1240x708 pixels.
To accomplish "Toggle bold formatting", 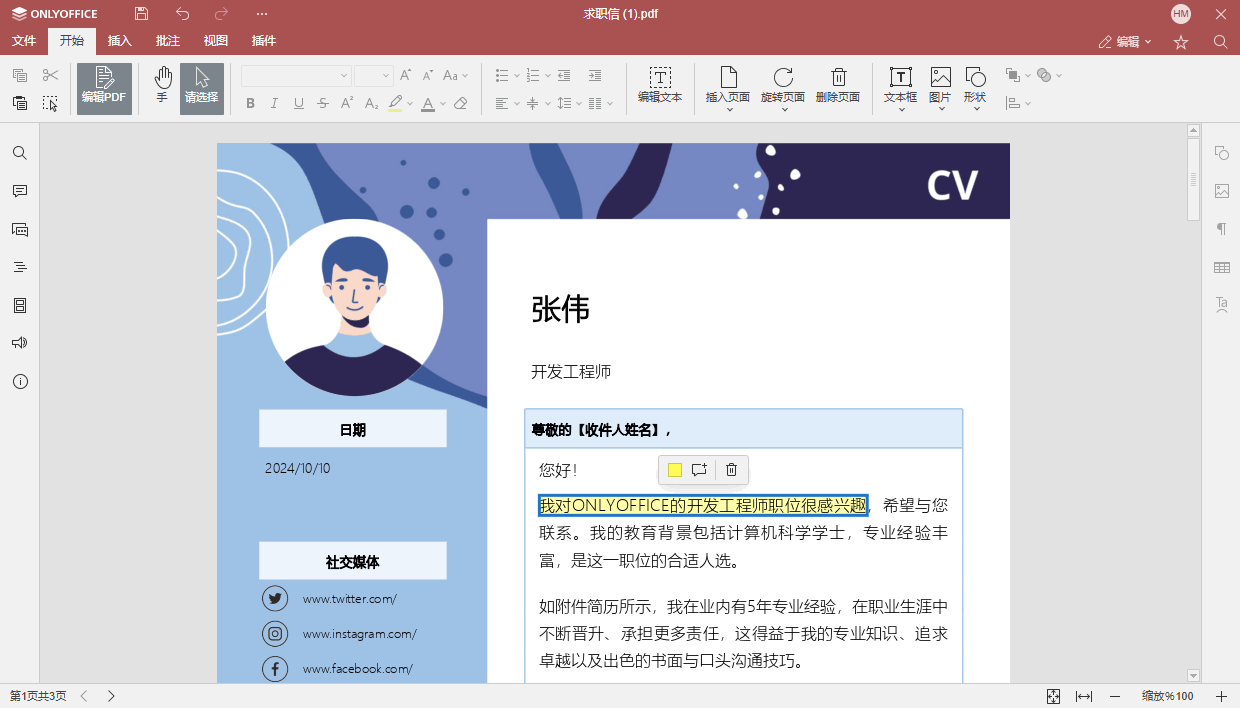I will click(x=250, y=103).
